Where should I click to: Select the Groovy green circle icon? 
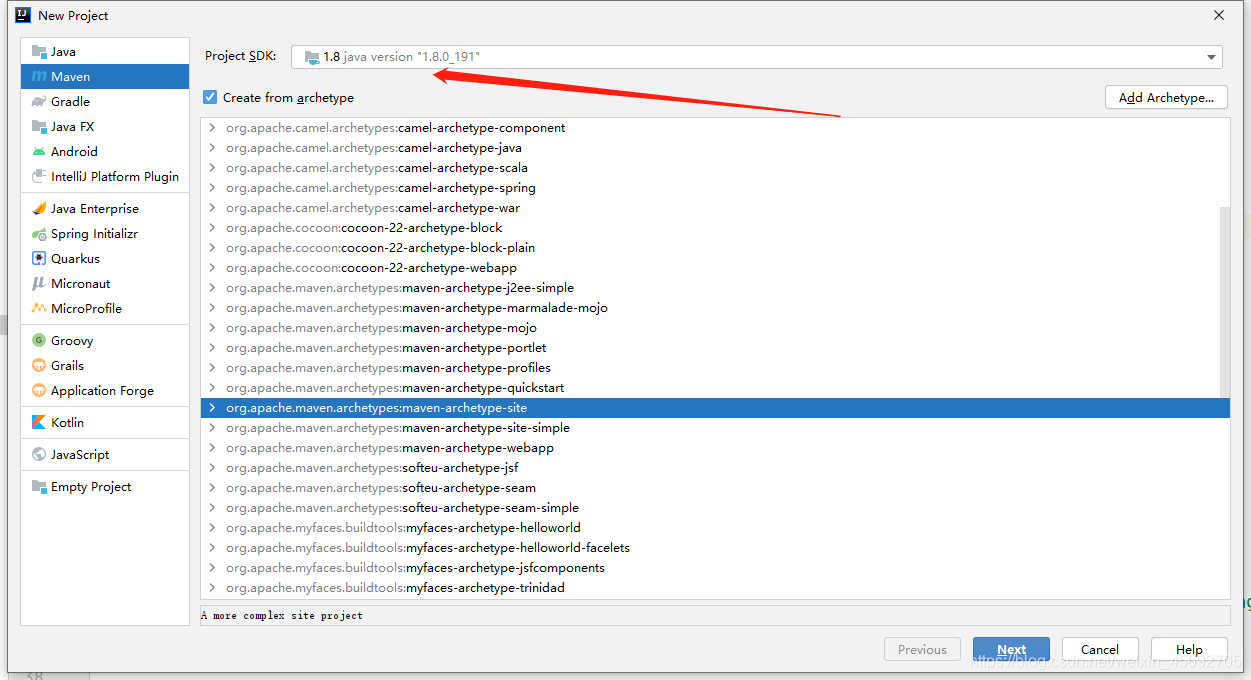point(39,341)
